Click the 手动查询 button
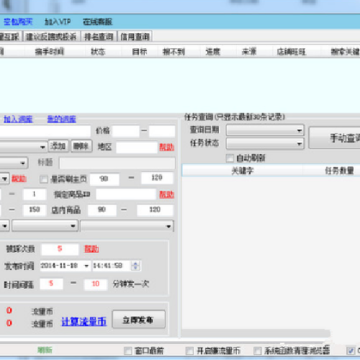Screen dimensions: 360x360 pyautogui.click(x=334, y=138)
